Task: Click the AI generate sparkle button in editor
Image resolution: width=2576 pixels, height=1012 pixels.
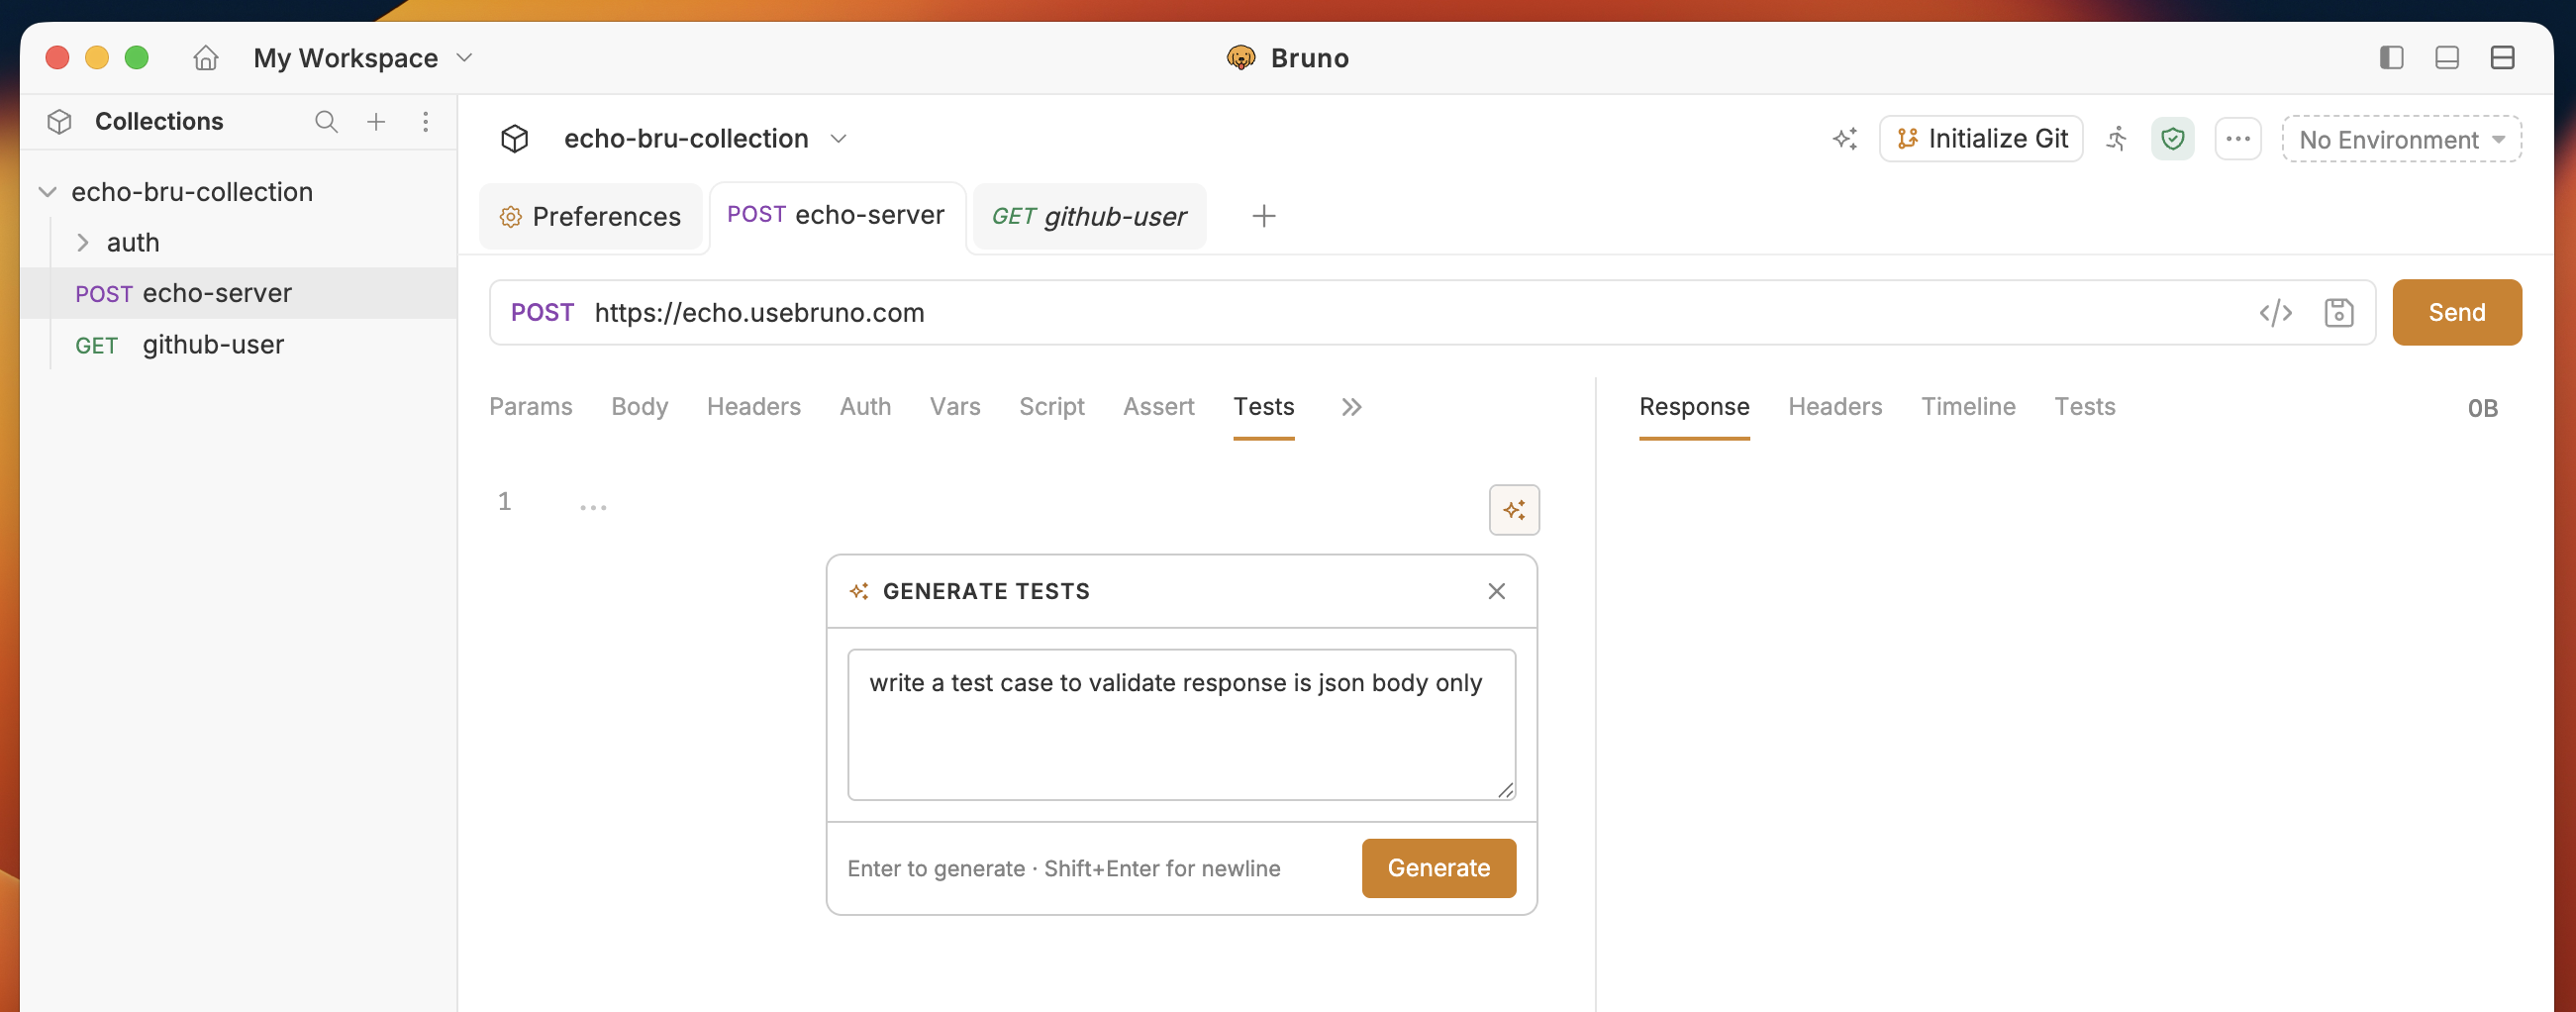Action: pos(1514,510)
